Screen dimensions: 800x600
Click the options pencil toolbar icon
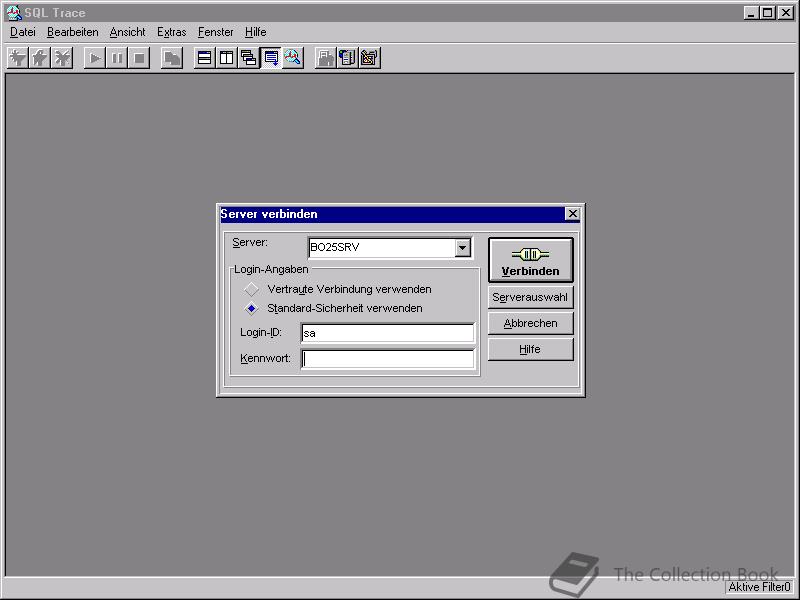[369, 58]
